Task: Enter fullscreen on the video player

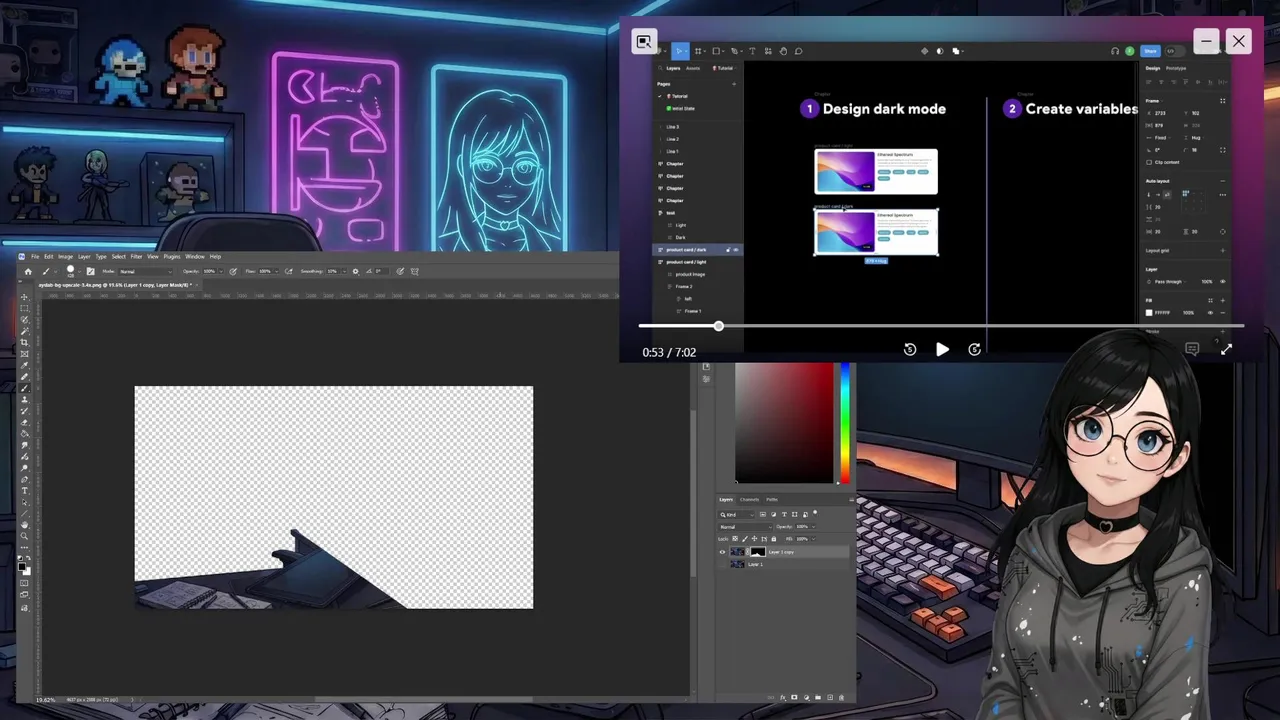Action: (1226, 349)
